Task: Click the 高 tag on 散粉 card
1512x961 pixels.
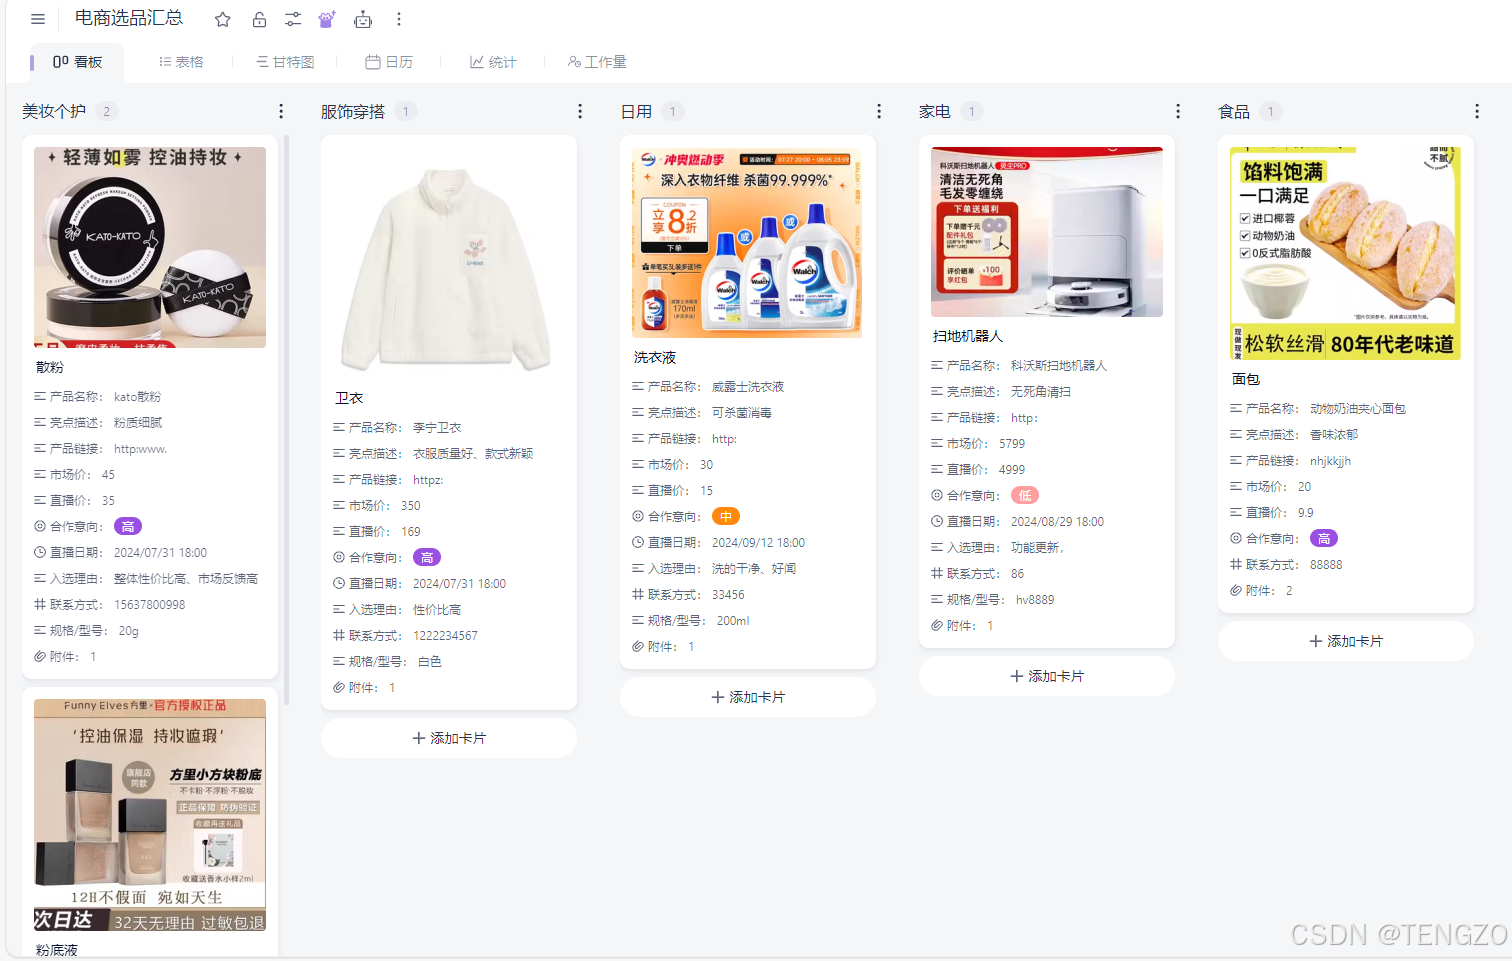Action: (x=128, y=526)
